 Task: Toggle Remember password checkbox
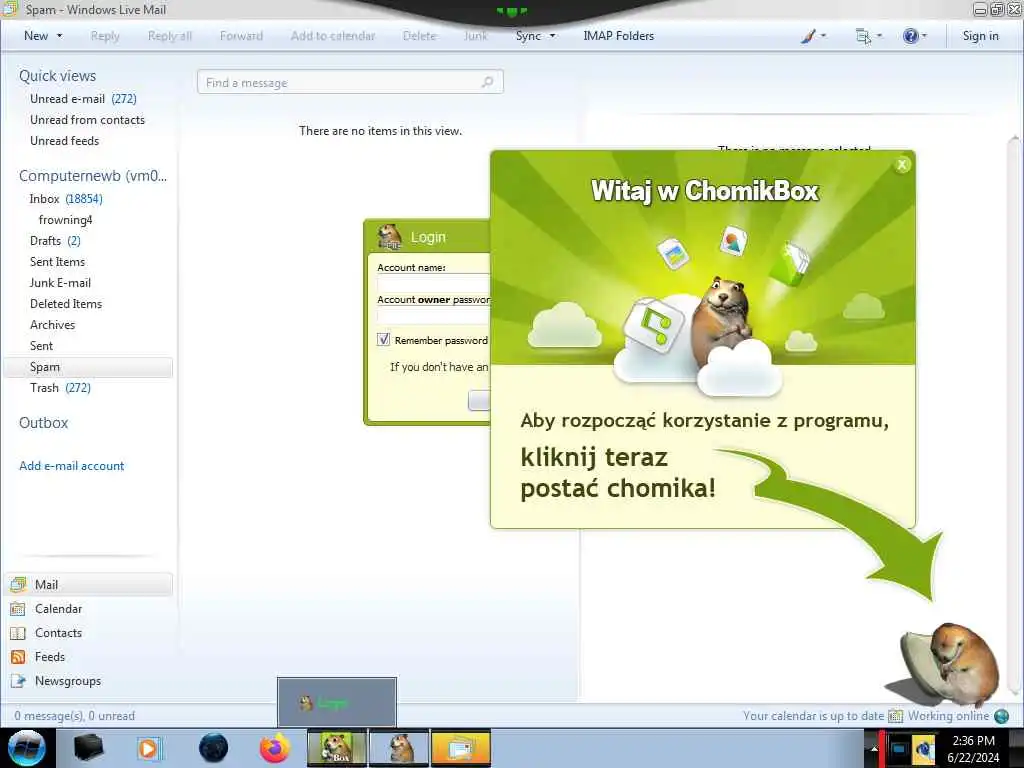tap(383, 340)
